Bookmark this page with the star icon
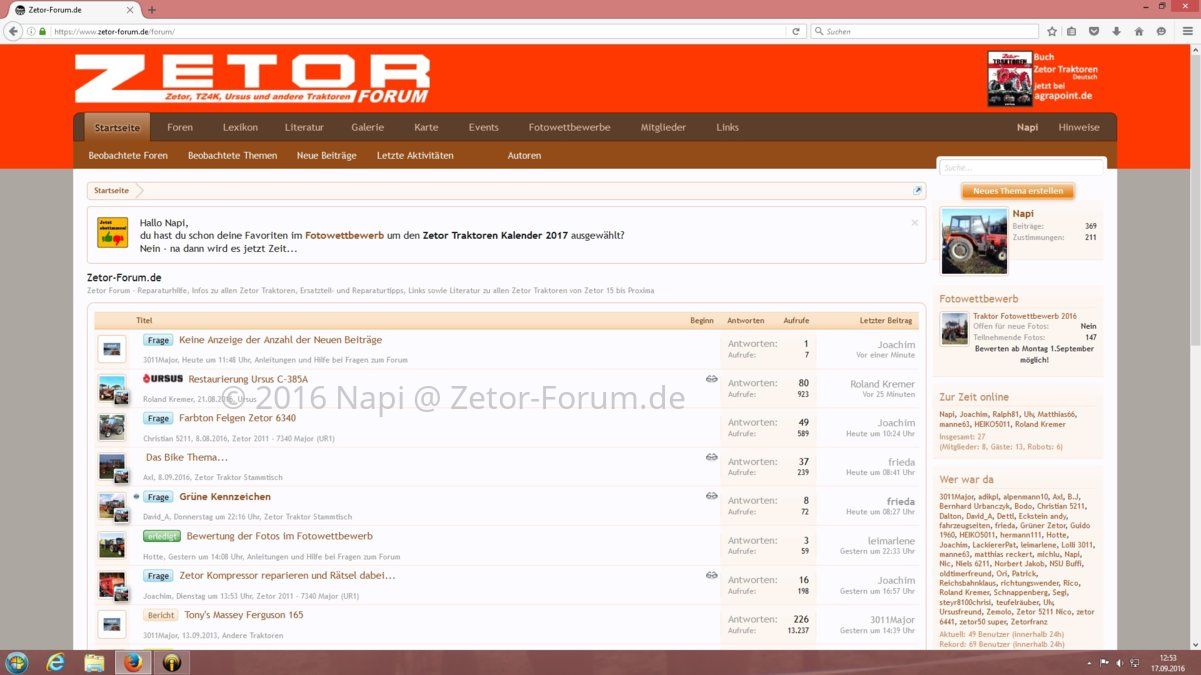 coord(1051,31)
